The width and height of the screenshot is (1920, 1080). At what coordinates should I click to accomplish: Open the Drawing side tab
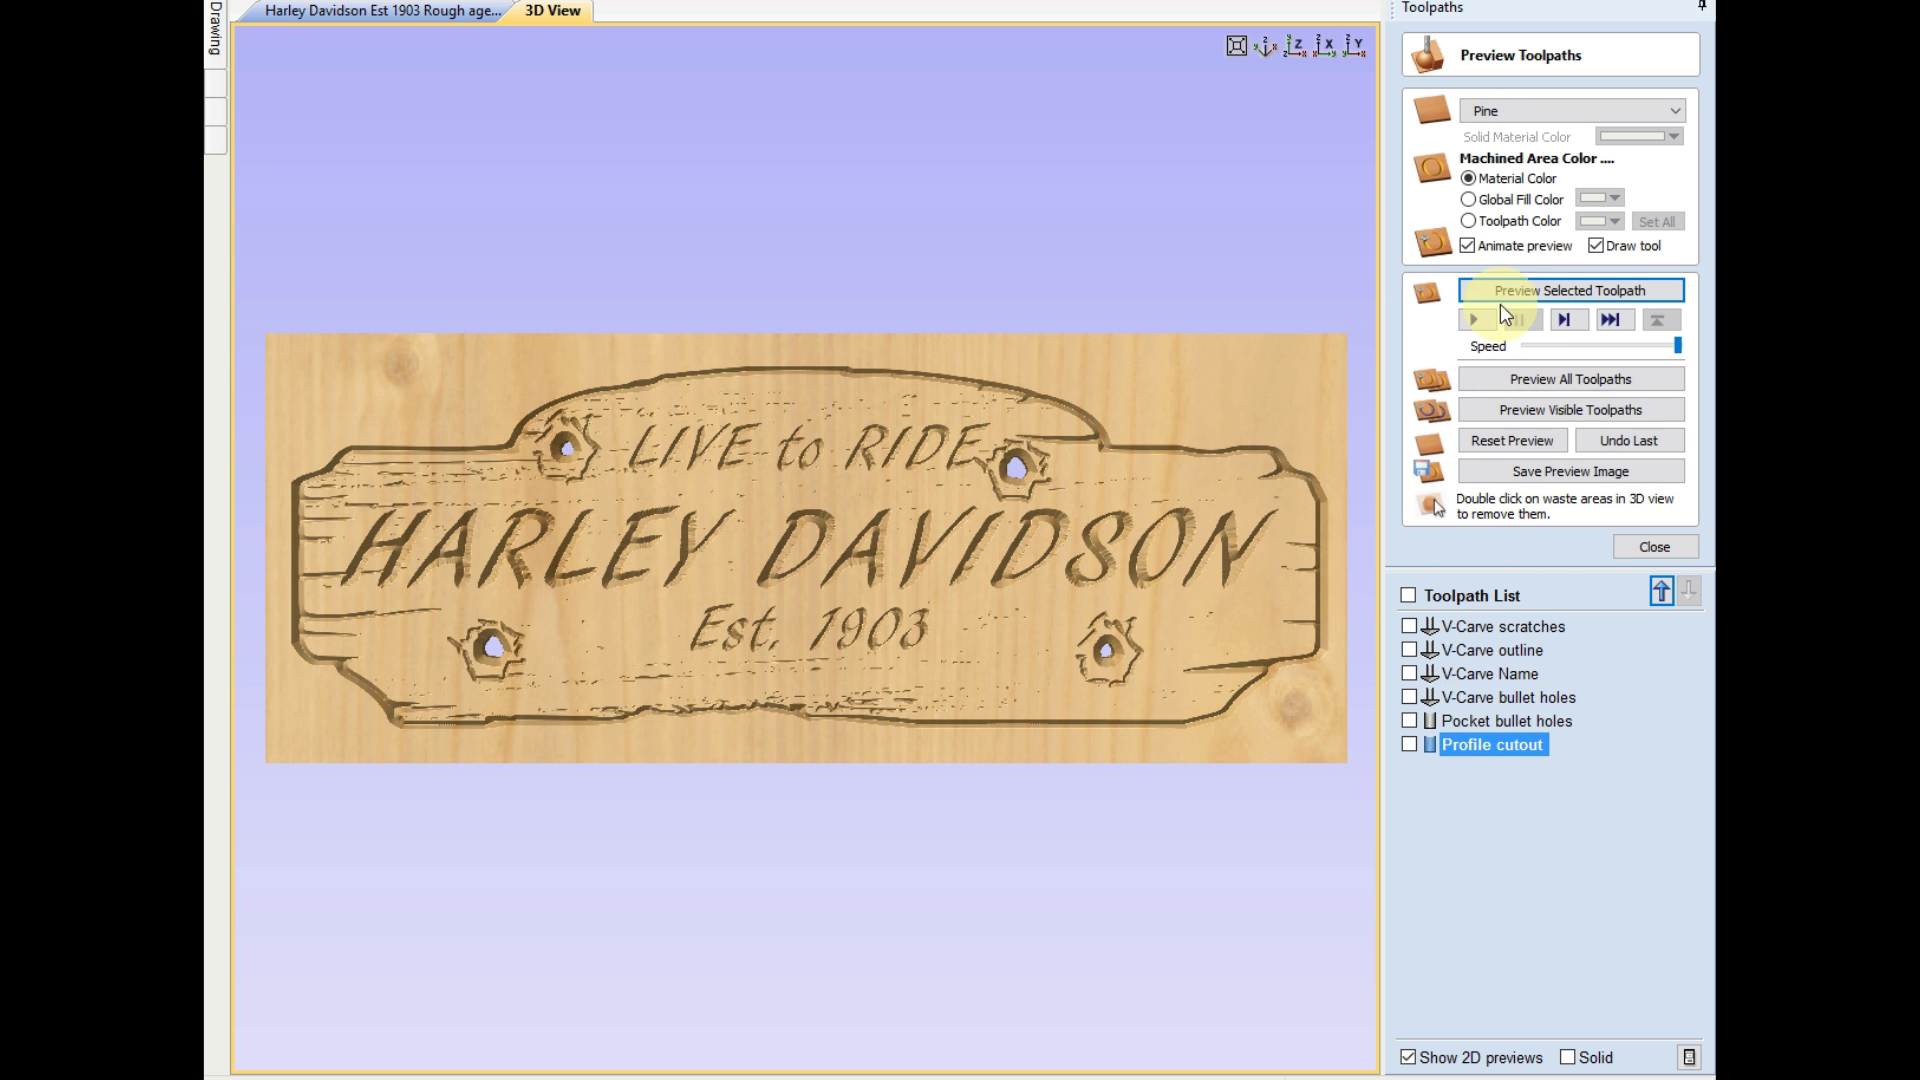click(215, 30)
